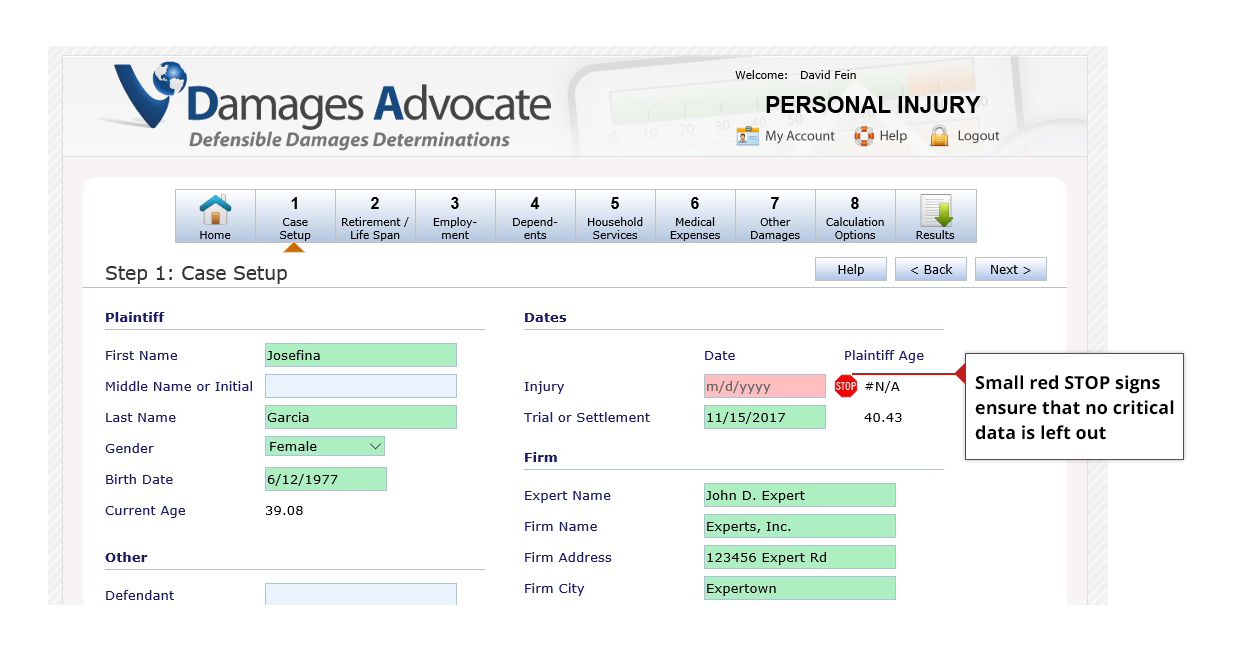The image size is (1235, 650).
Task: Click the Birth Date field 6/12/1977
Action: point(326,479)
